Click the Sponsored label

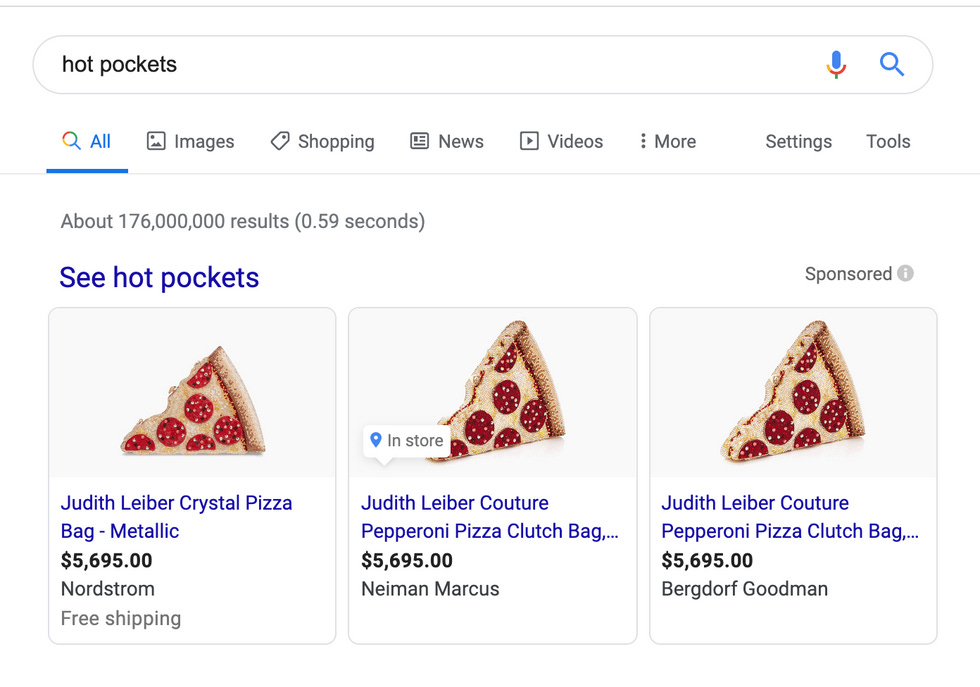click(x=848, y=274)
